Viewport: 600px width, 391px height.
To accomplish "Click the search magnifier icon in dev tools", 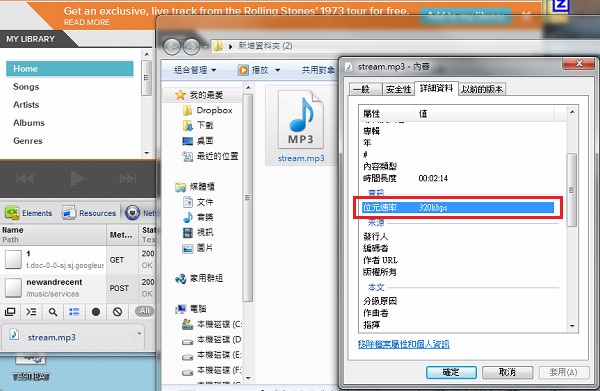I will (53, 312).
